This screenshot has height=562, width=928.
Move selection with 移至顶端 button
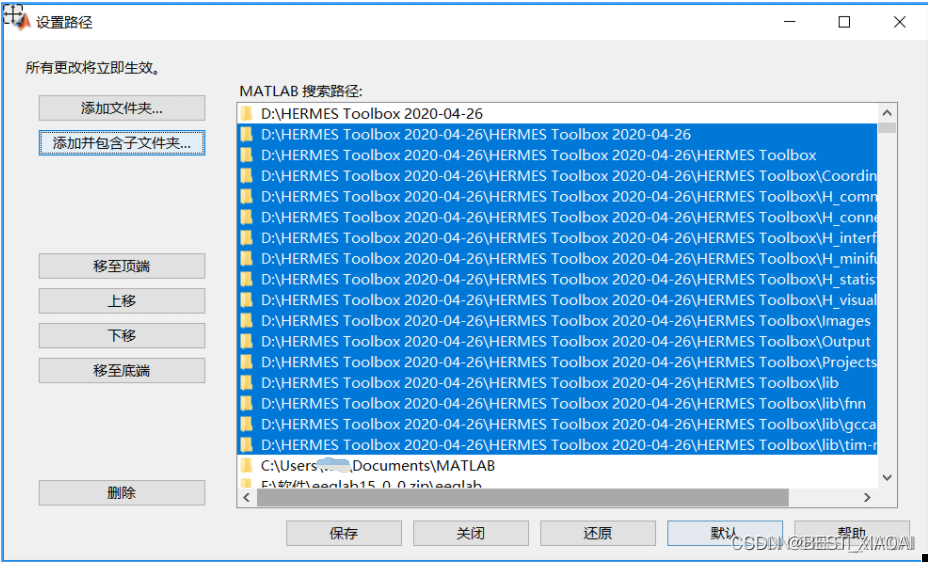click(122, 266)
